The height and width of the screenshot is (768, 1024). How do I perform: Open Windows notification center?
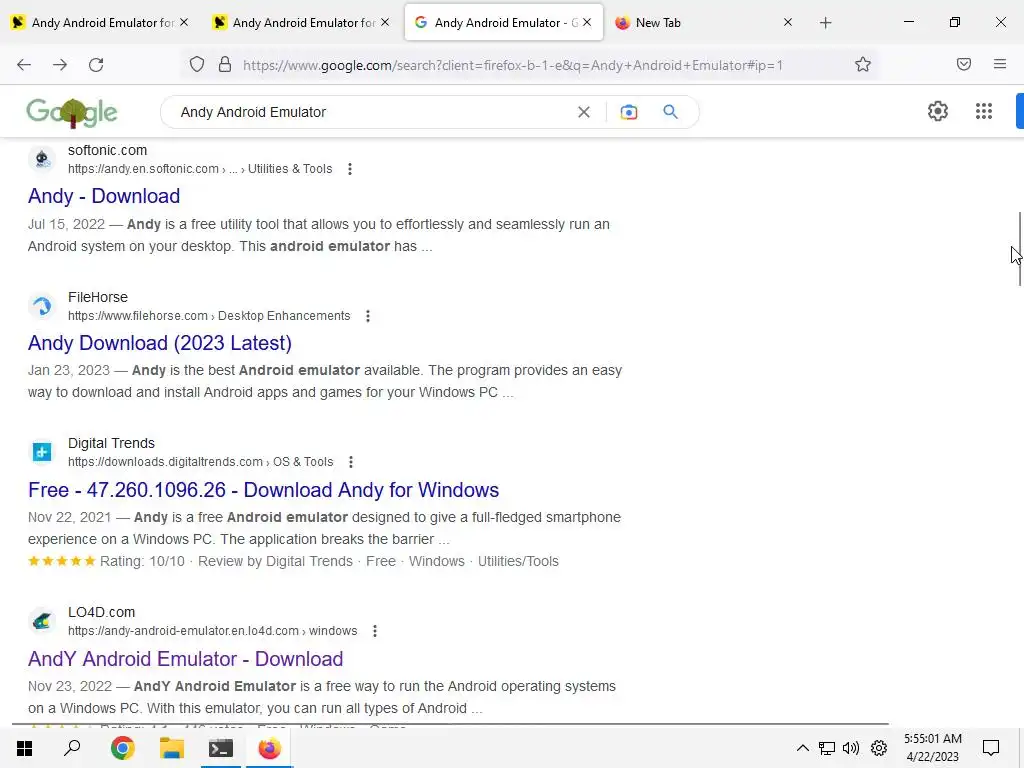coord(991,748)
